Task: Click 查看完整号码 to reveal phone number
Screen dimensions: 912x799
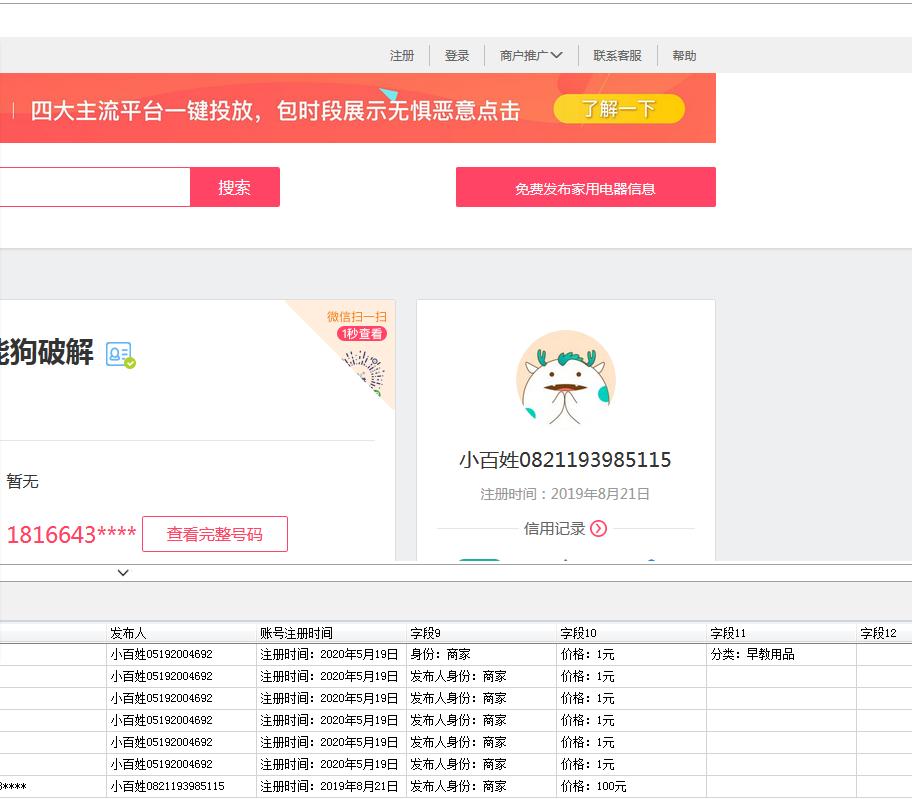Action: (x=215, y=533)
